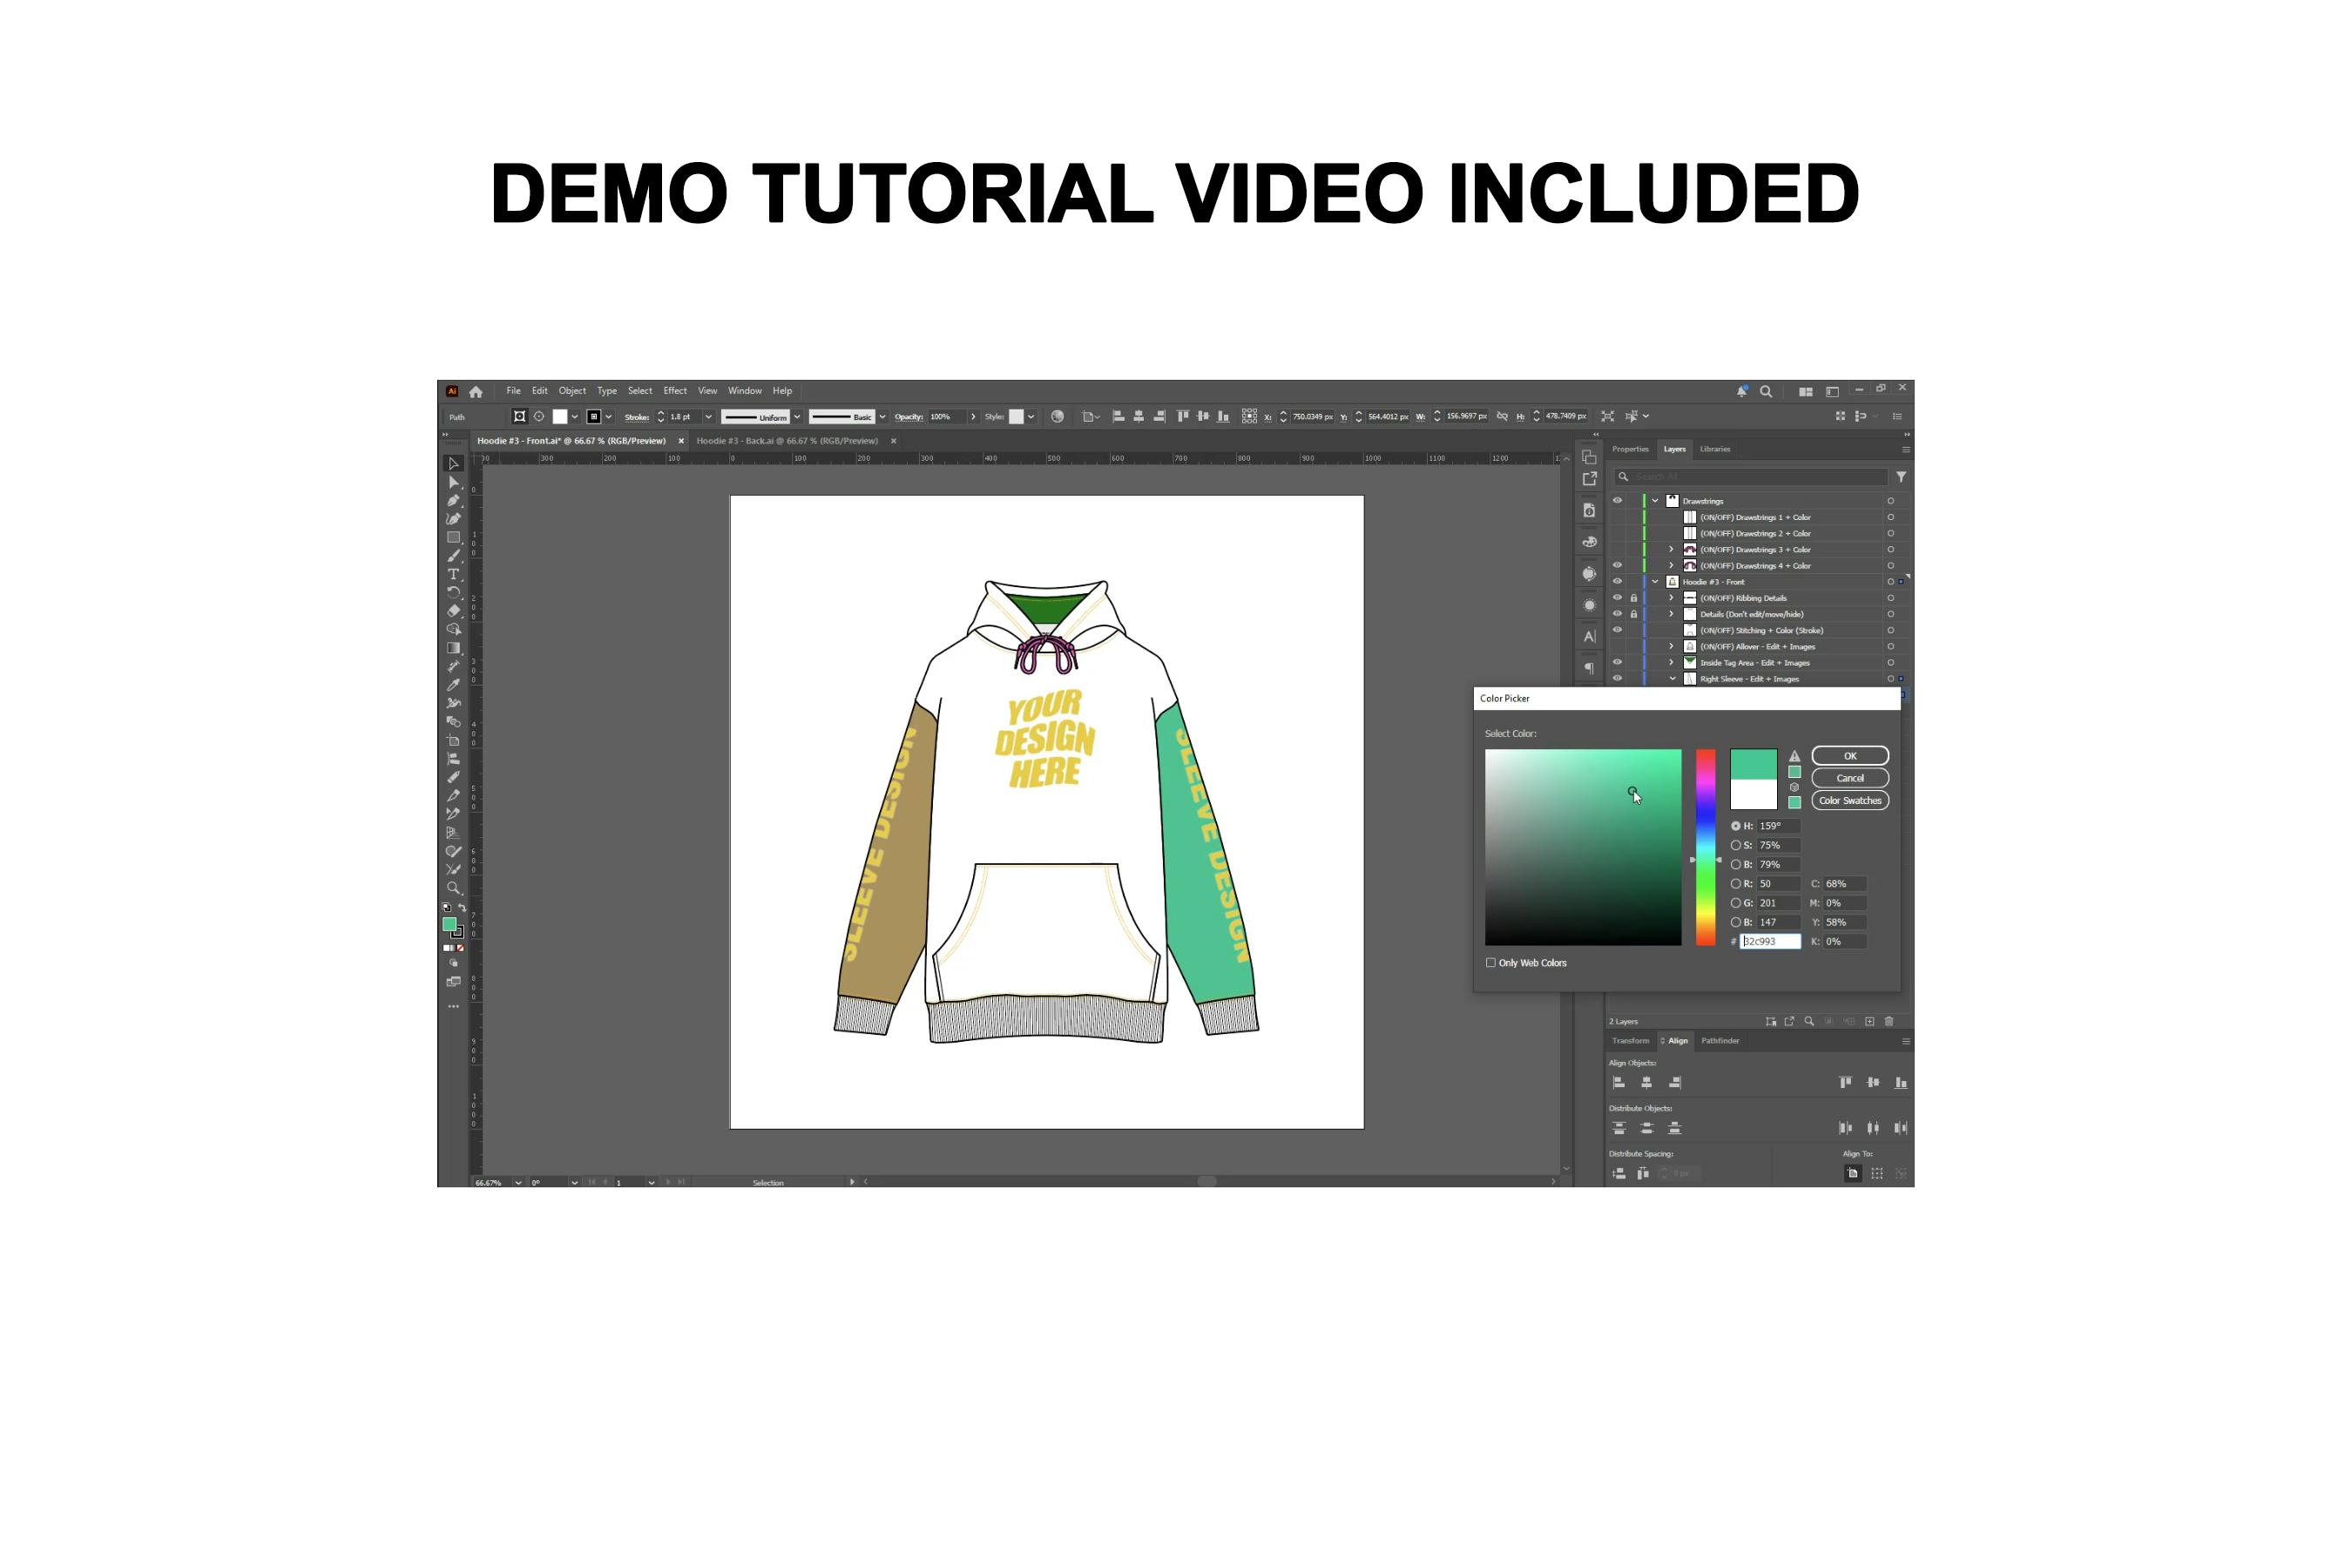Screen dimensions: 2352x1568
Task: Open the search icon in top bar
Action: (x=1766, y=392)
